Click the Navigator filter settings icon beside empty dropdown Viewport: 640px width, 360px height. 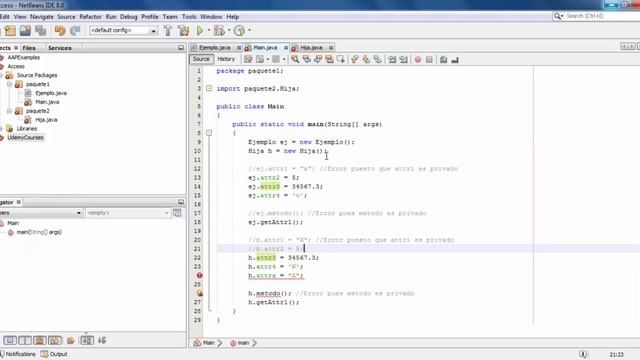coord(177,213)
